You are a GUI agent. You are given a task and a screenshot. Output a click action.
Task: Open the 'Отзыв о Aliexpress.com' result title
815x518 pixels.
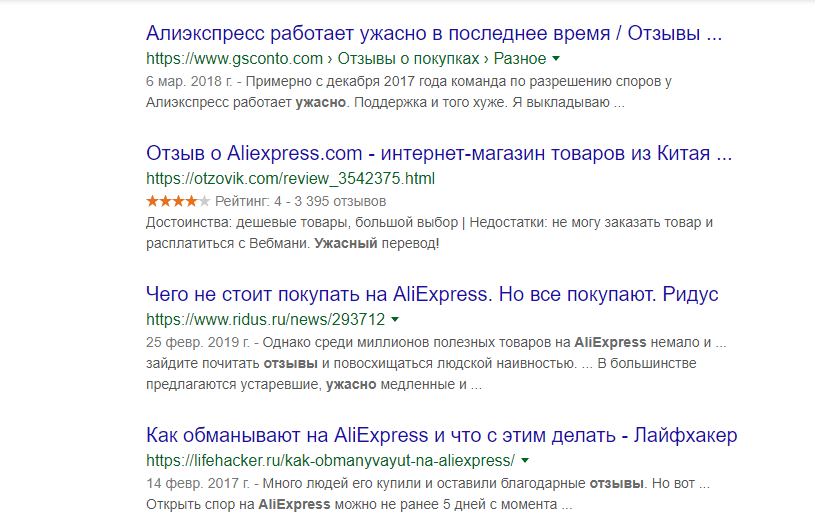click(x=439, y=154)
